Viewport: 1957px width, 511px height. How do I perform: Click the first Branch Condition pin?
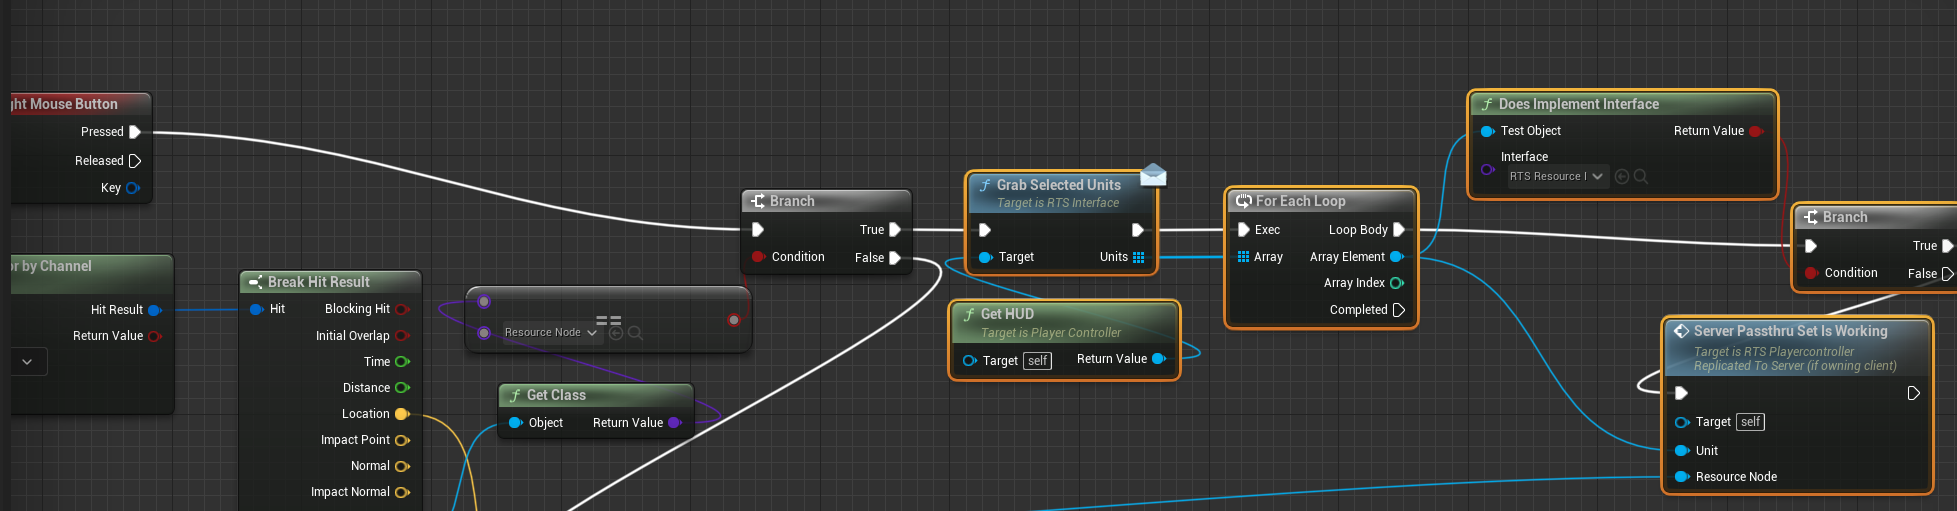[x=758, y=257]
